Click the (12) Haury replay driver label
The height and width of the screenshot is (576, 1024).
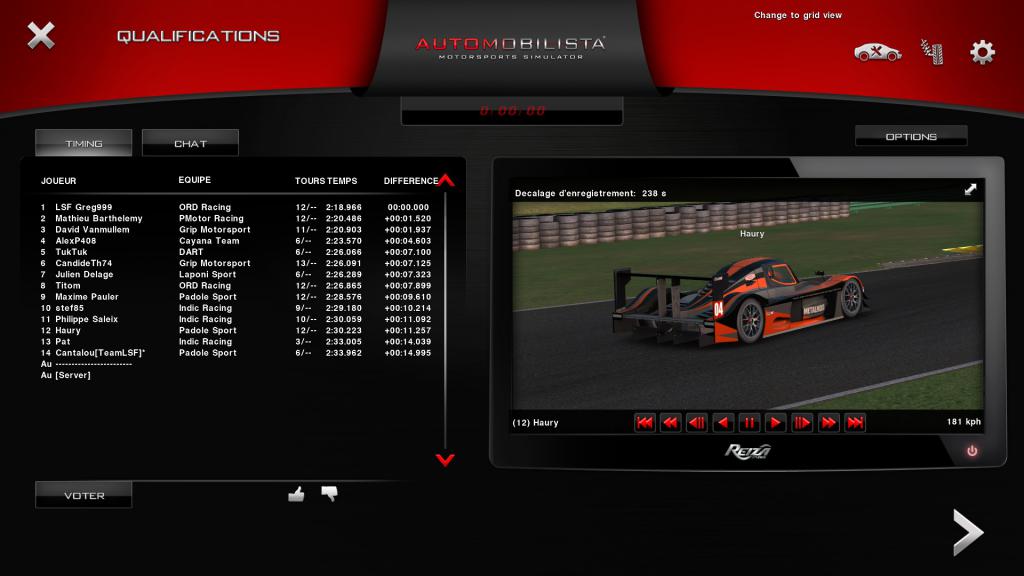pos(536,423)
